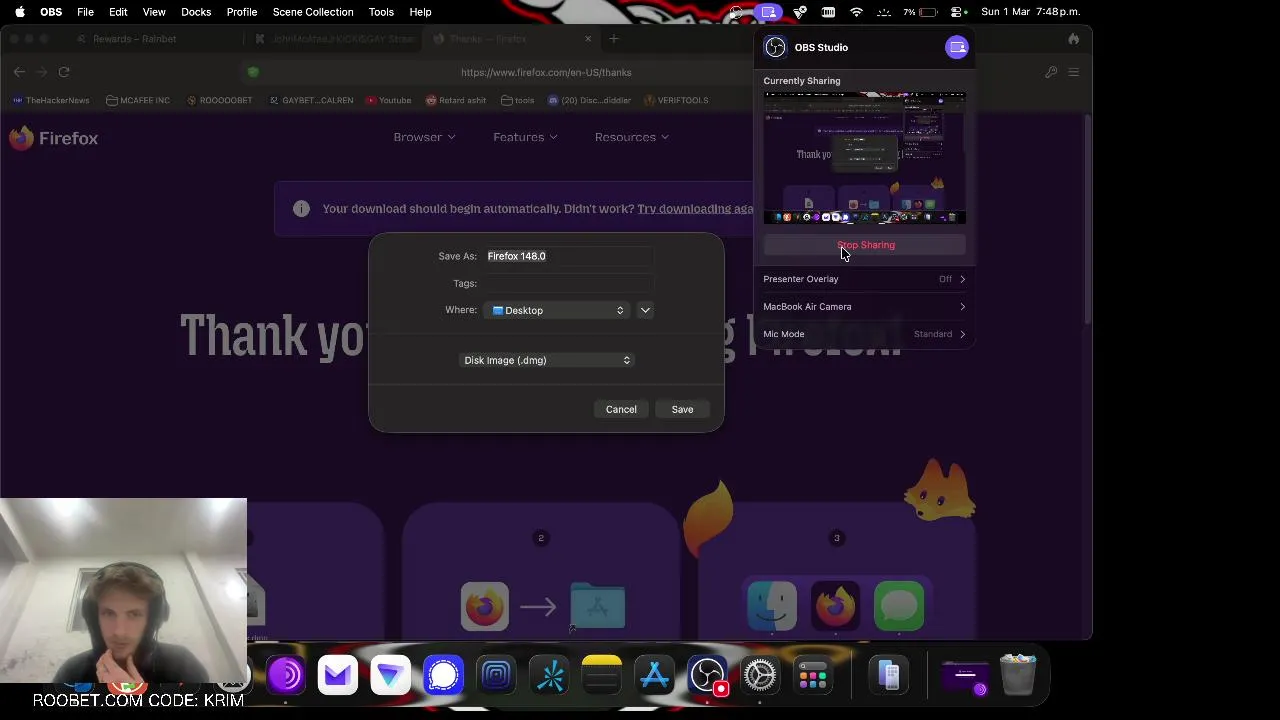Screen dimensions: 1280x720
Task: Expand Presenter Overlay options
Action: pos(864,279)
